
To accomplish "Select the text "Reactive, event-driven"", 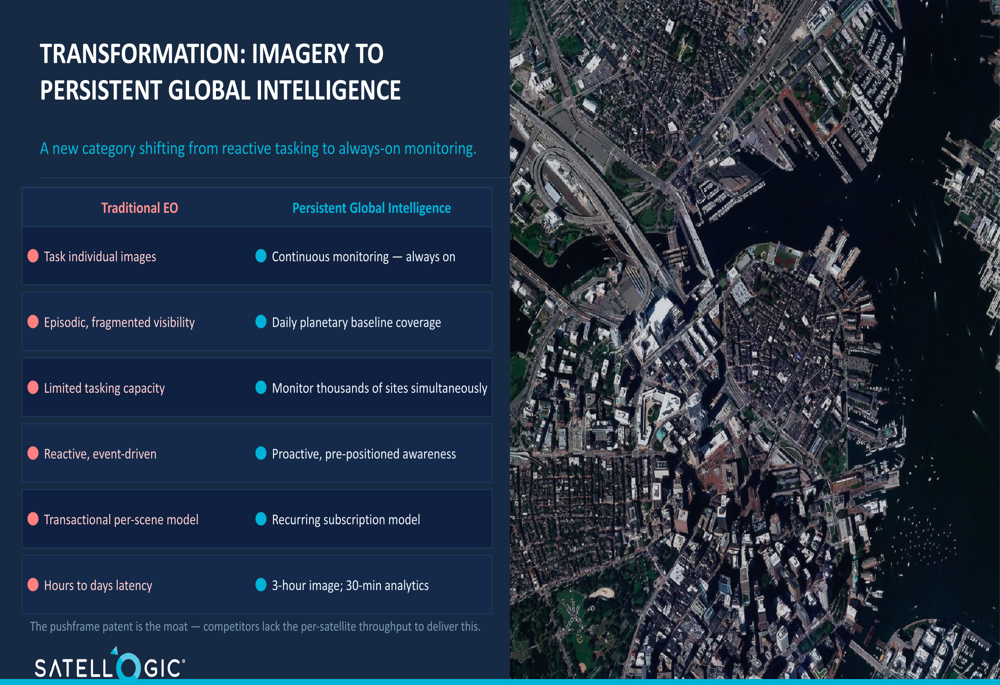I will [100, 453].
